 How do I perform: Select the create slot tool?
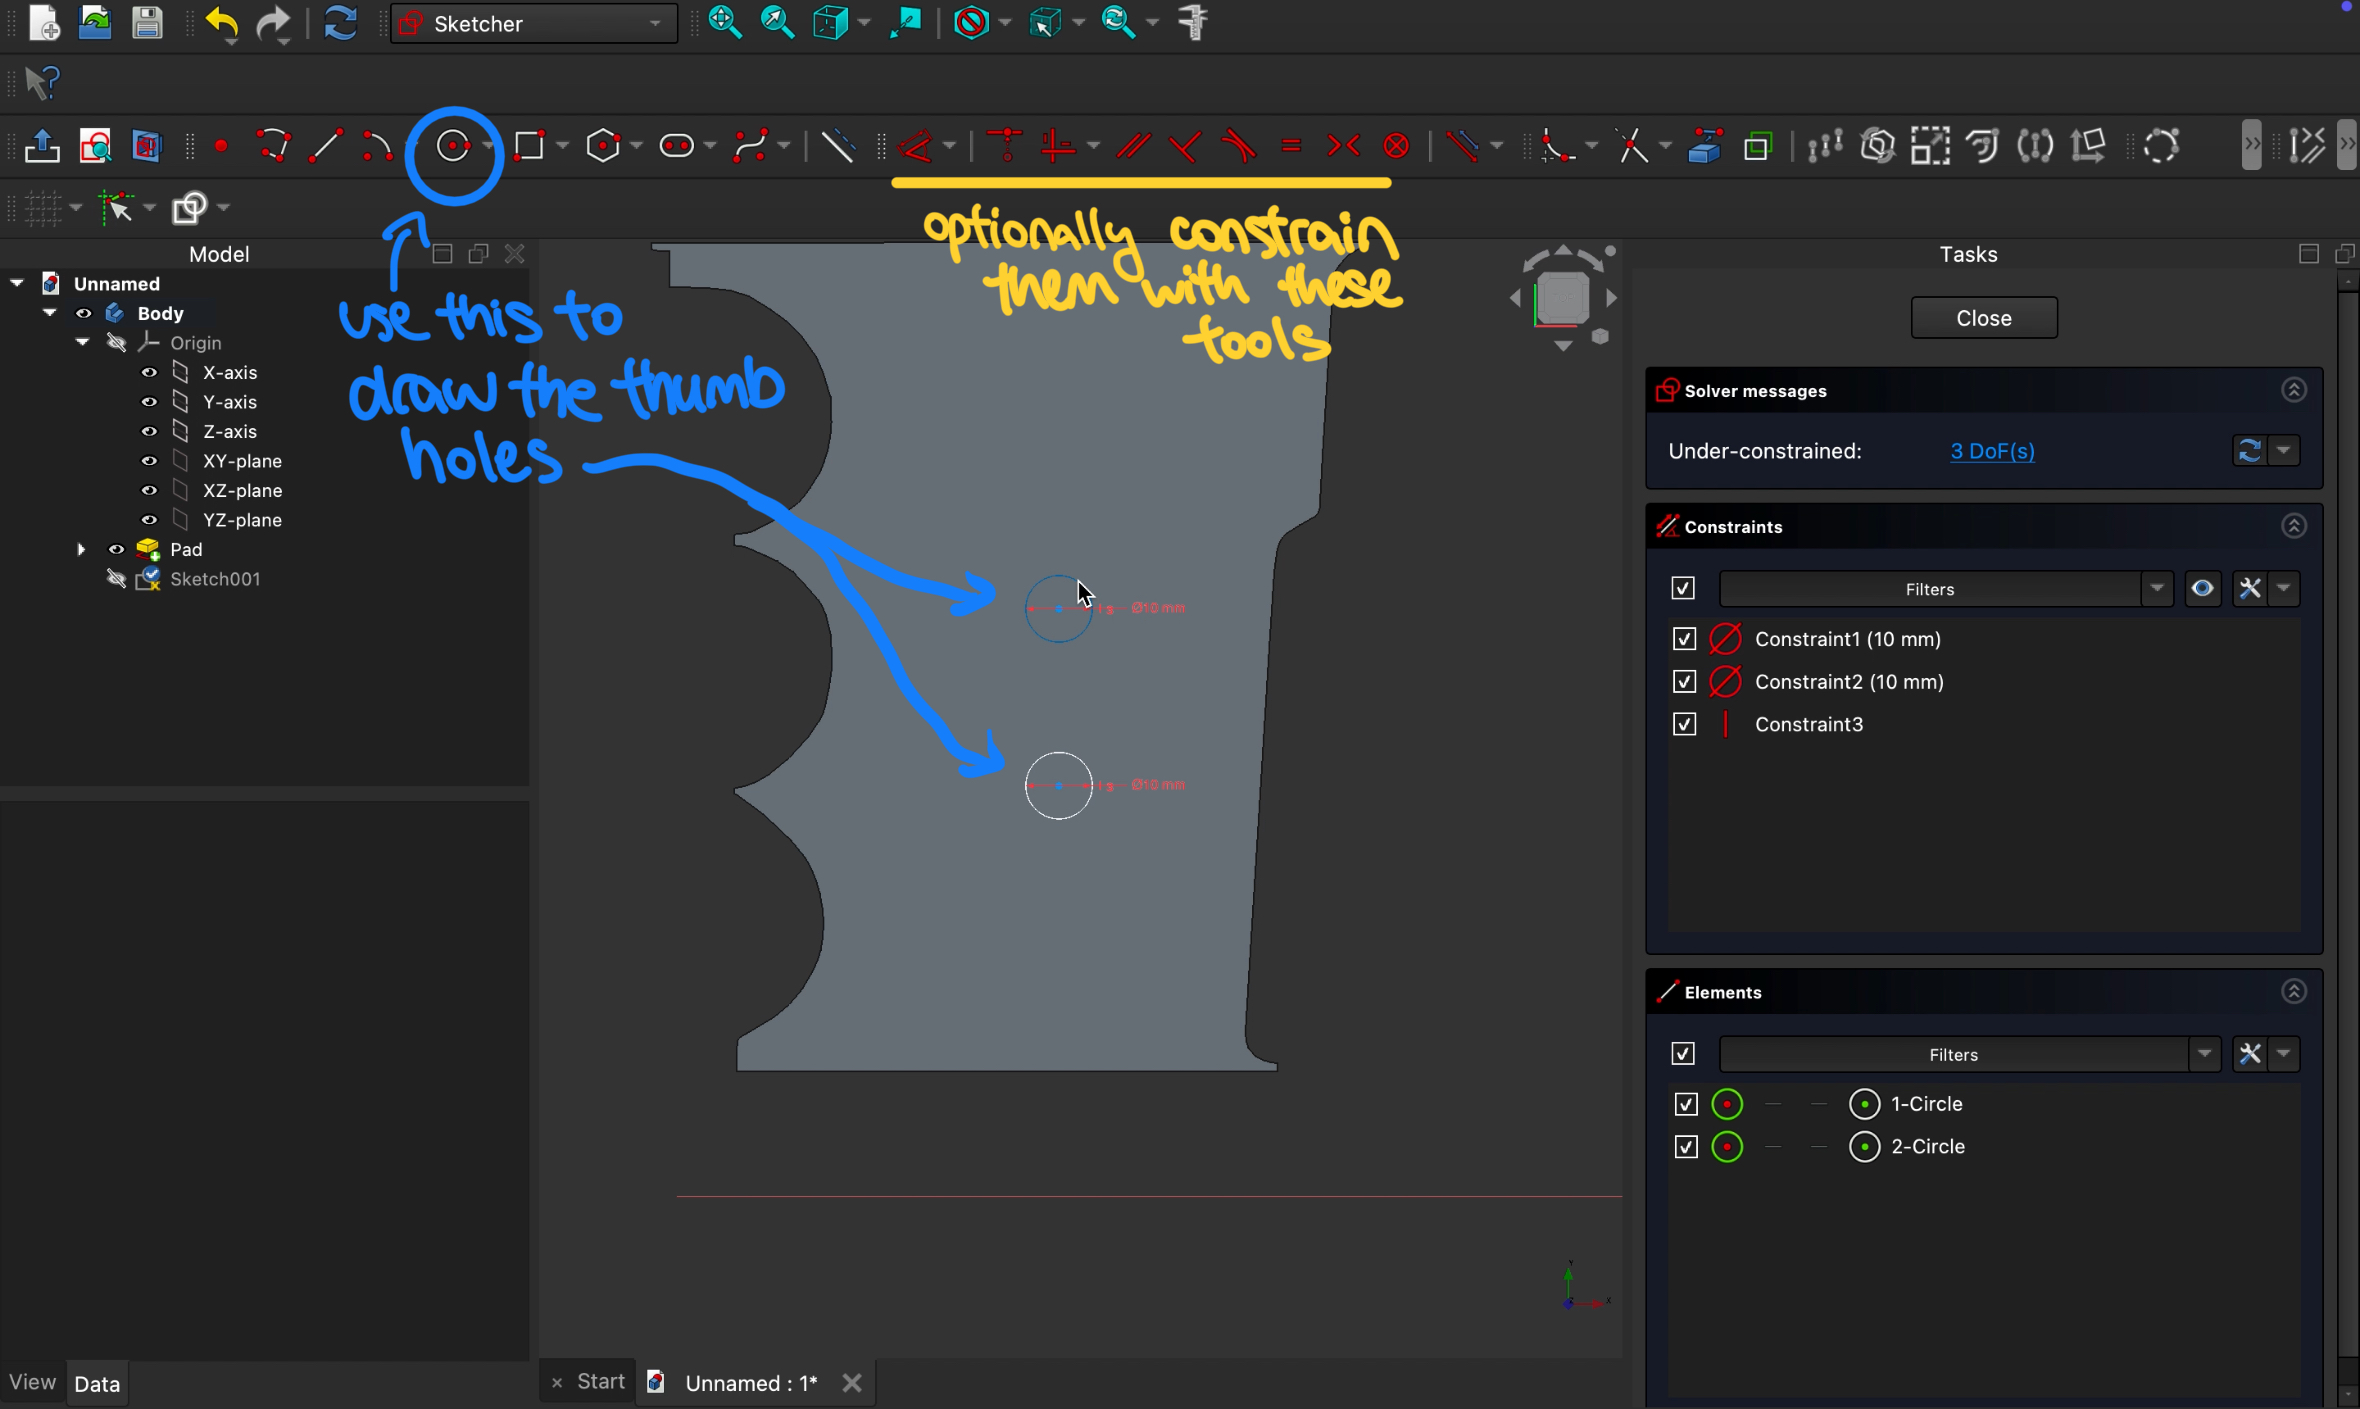pos(677,147)
